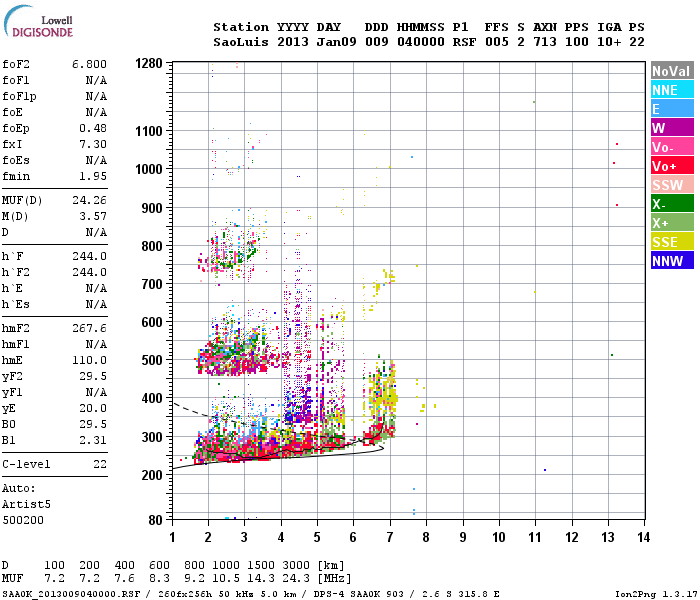
Task: Click the Artist5 auto-scaling label
Action: [x=26, y=504]
